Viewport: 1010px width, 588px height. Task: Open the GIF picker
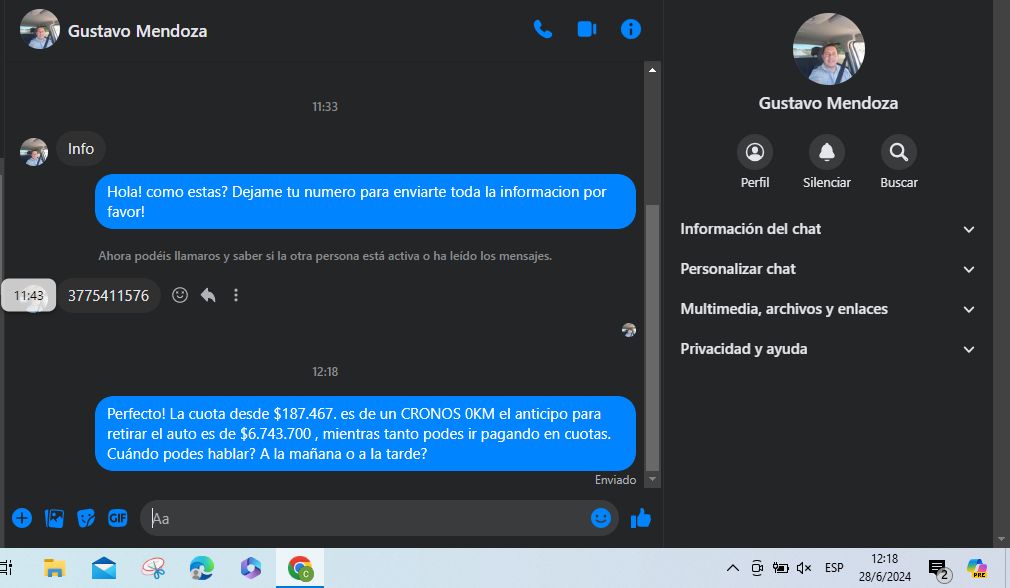(118, 518)
